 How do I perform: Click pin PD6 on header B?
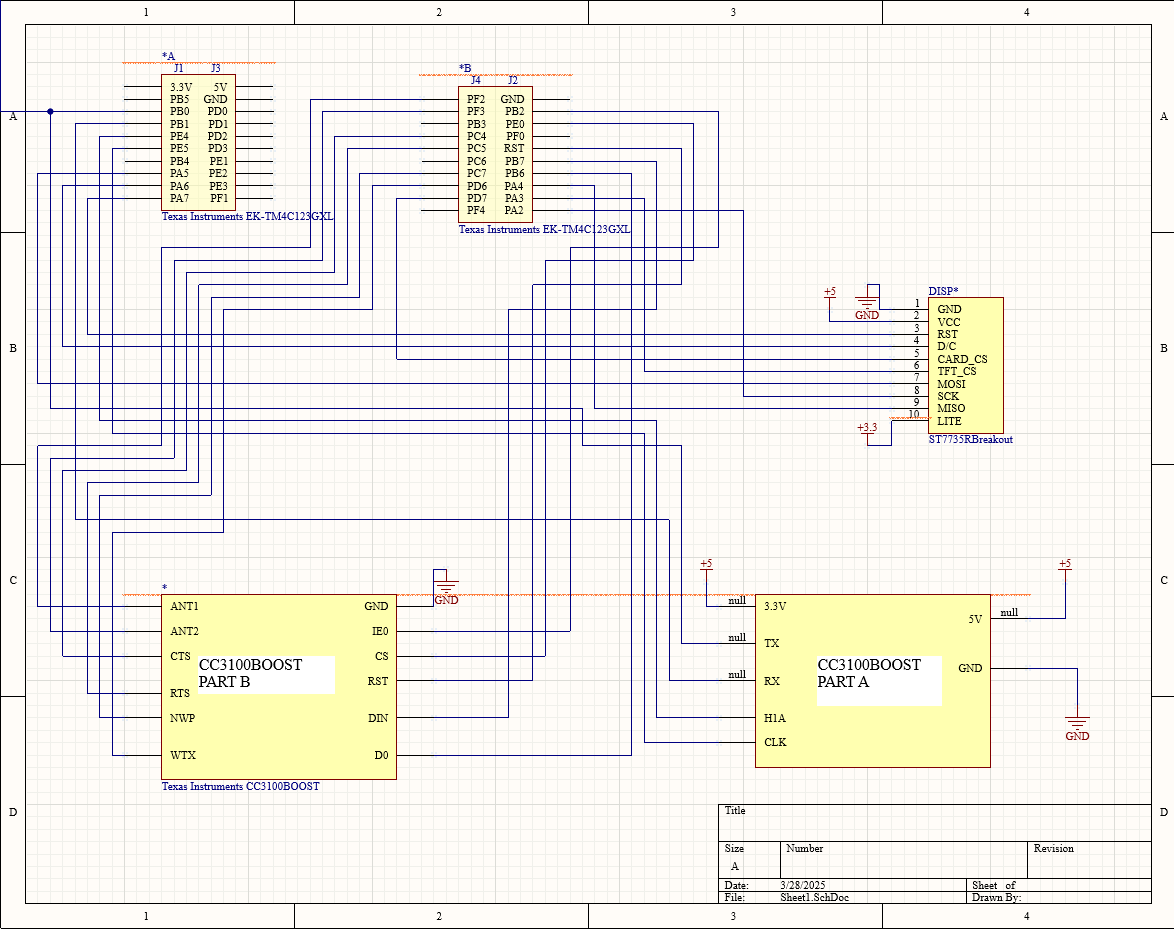pyautogui.click(x=477, y=186)
